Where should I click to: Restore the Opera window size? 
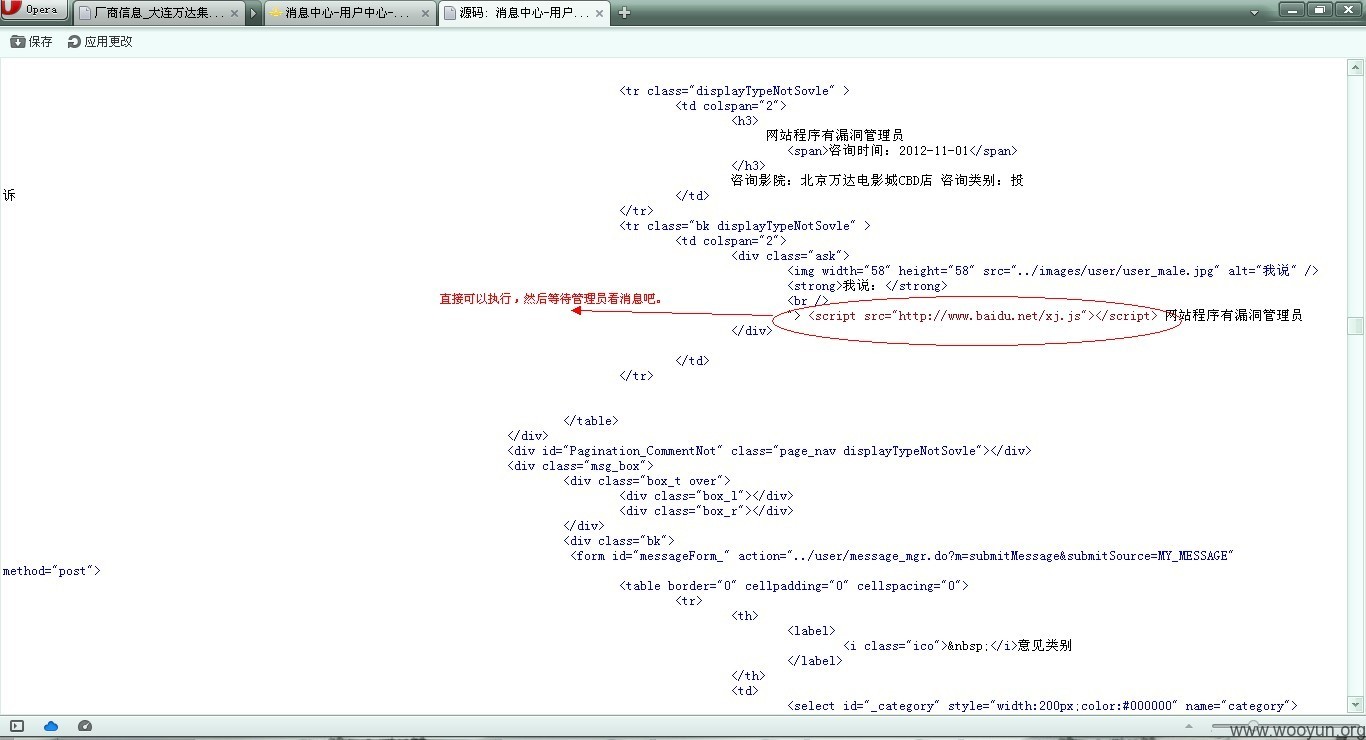[1319, 10]
